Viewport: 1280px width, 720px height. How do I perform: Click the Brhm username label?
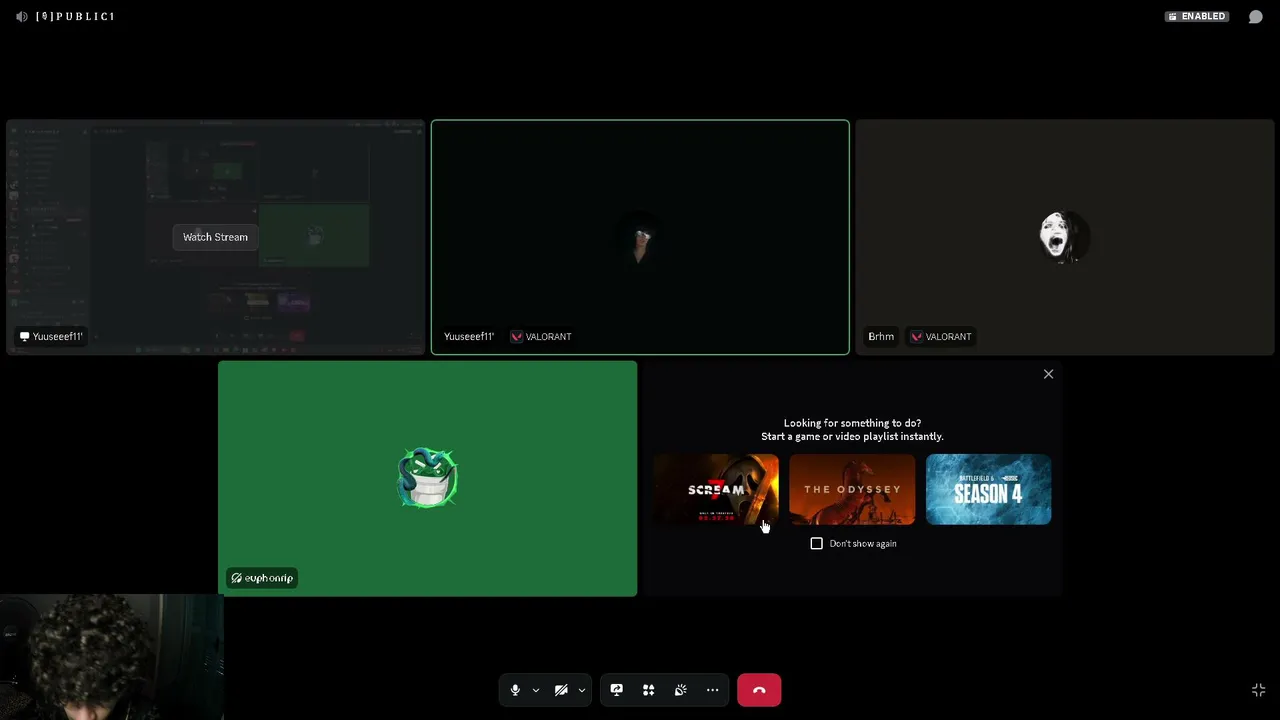tap(881, 336)
